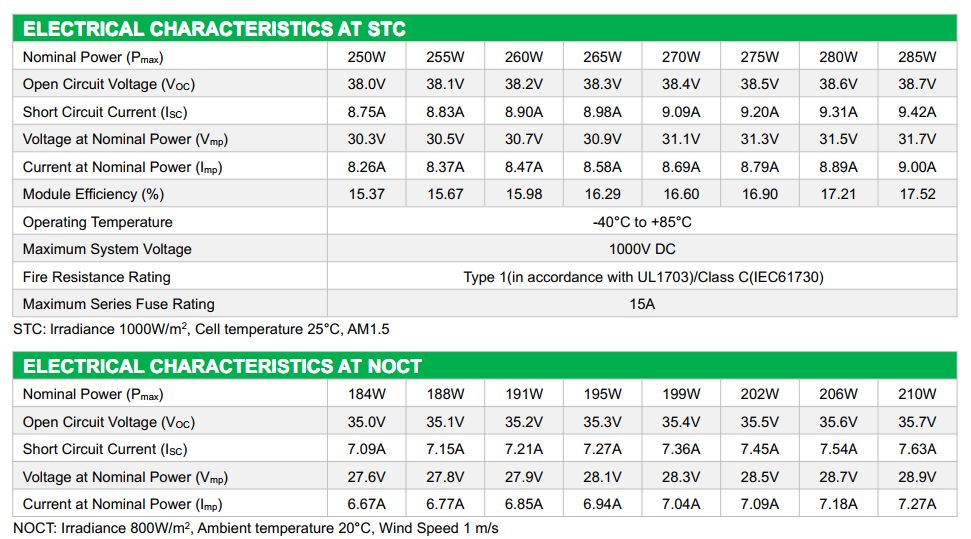This screenshot has width=971, height=539.
Task: Click the "Module Efficiency (%)" row label
Action: tap(93, 194)
